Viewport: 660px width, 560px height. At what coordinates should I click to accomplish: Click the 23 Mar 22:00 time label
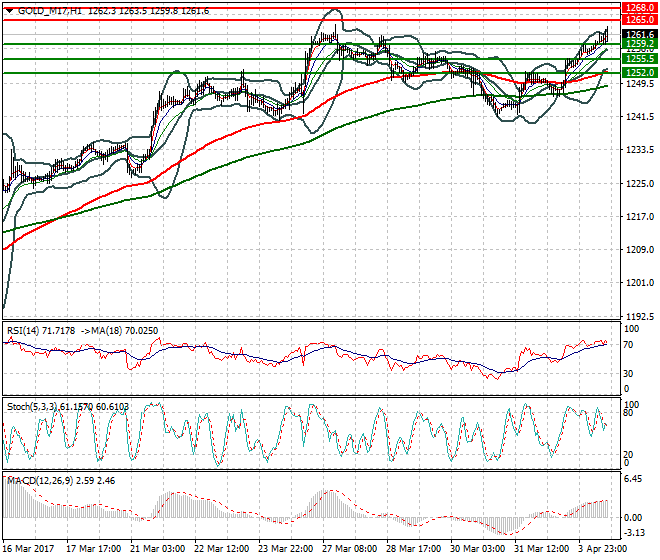pyautogui.click(x=286, y=549)
